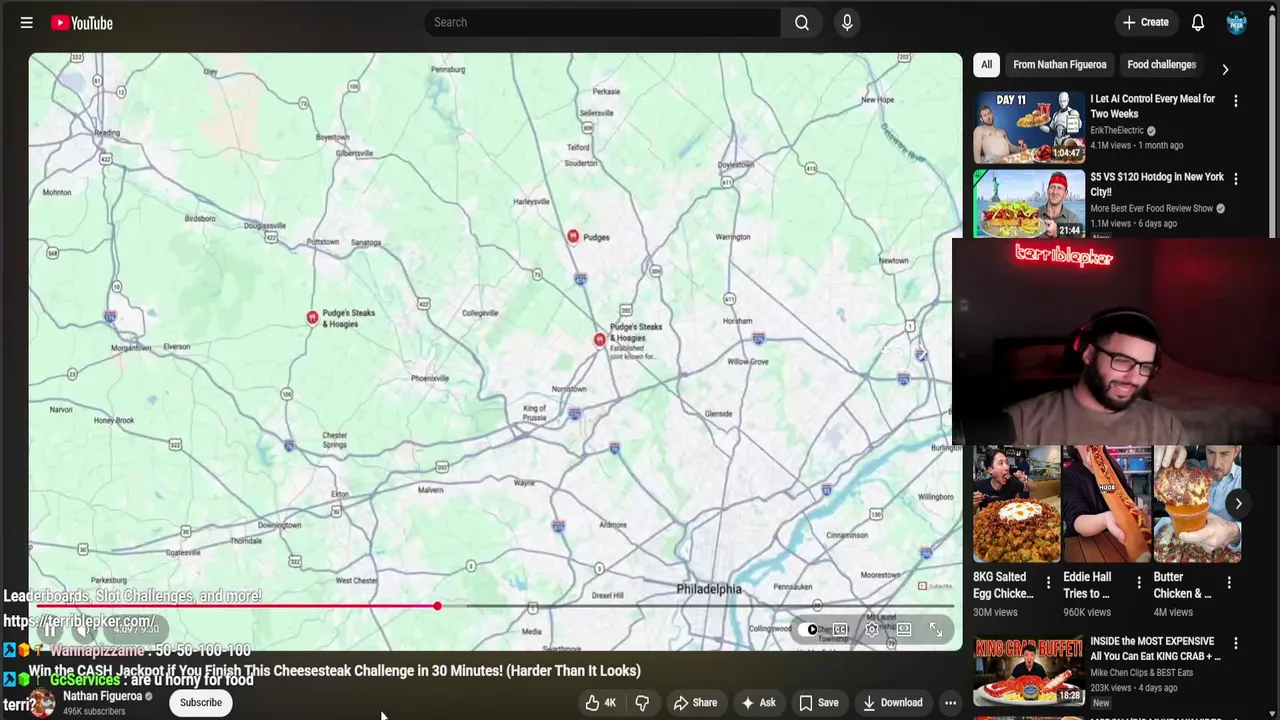Pause the video
Screen dimensions: 1280x720
point(49,629)
